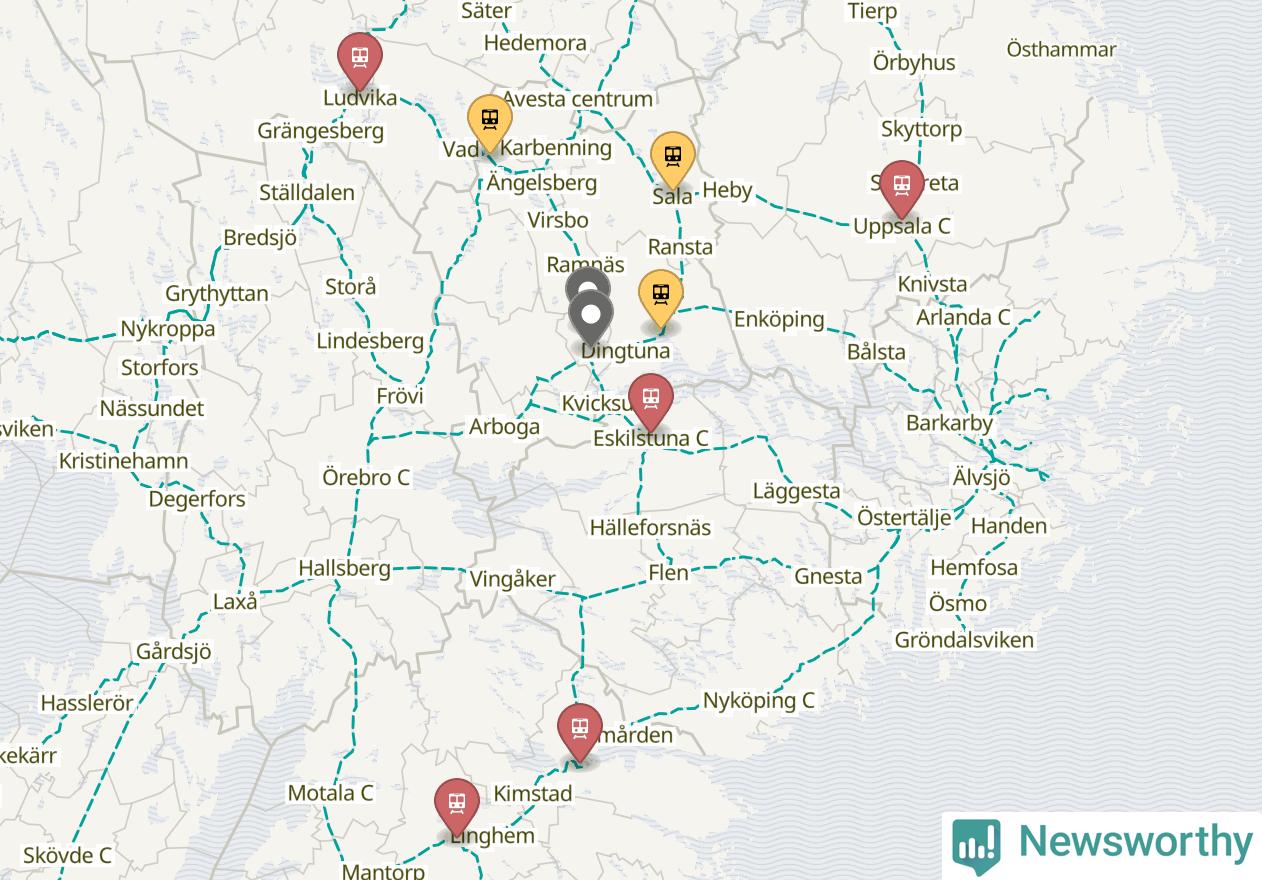The height and width of the screenshot is (880, 1262).
Task: Select the yellow train marker near Karbenning
Action: pos(490,122)
